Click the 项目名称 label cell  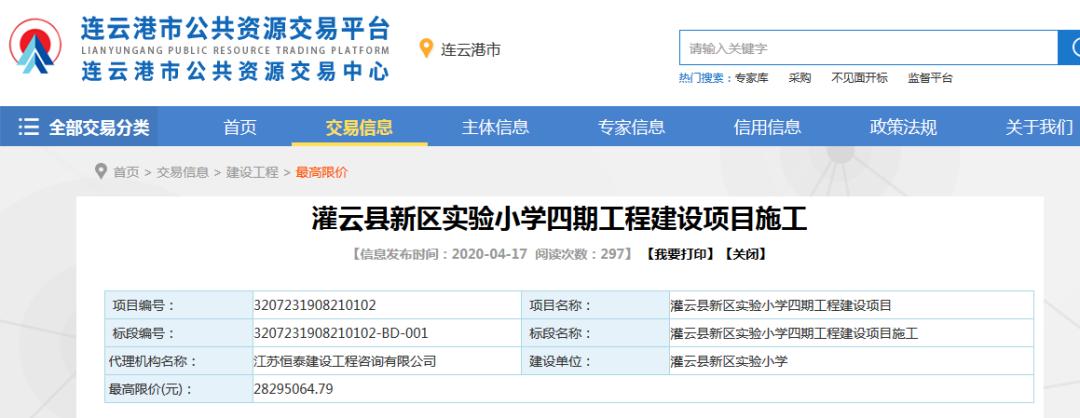tap(595, 305)
